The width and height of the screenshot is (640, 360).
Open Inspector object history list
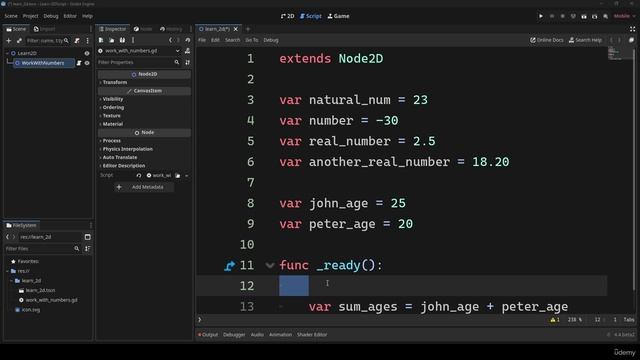click(188, 40)
